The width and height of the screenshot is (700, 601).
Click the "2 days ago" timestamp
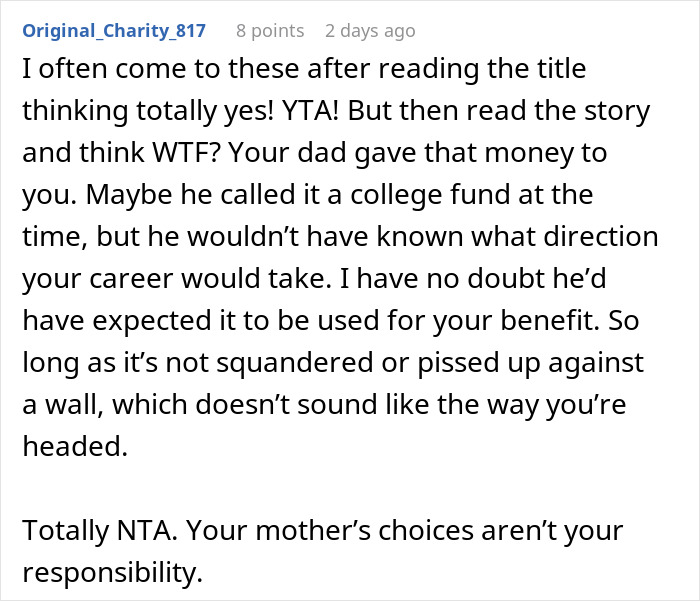pos(370,31)
